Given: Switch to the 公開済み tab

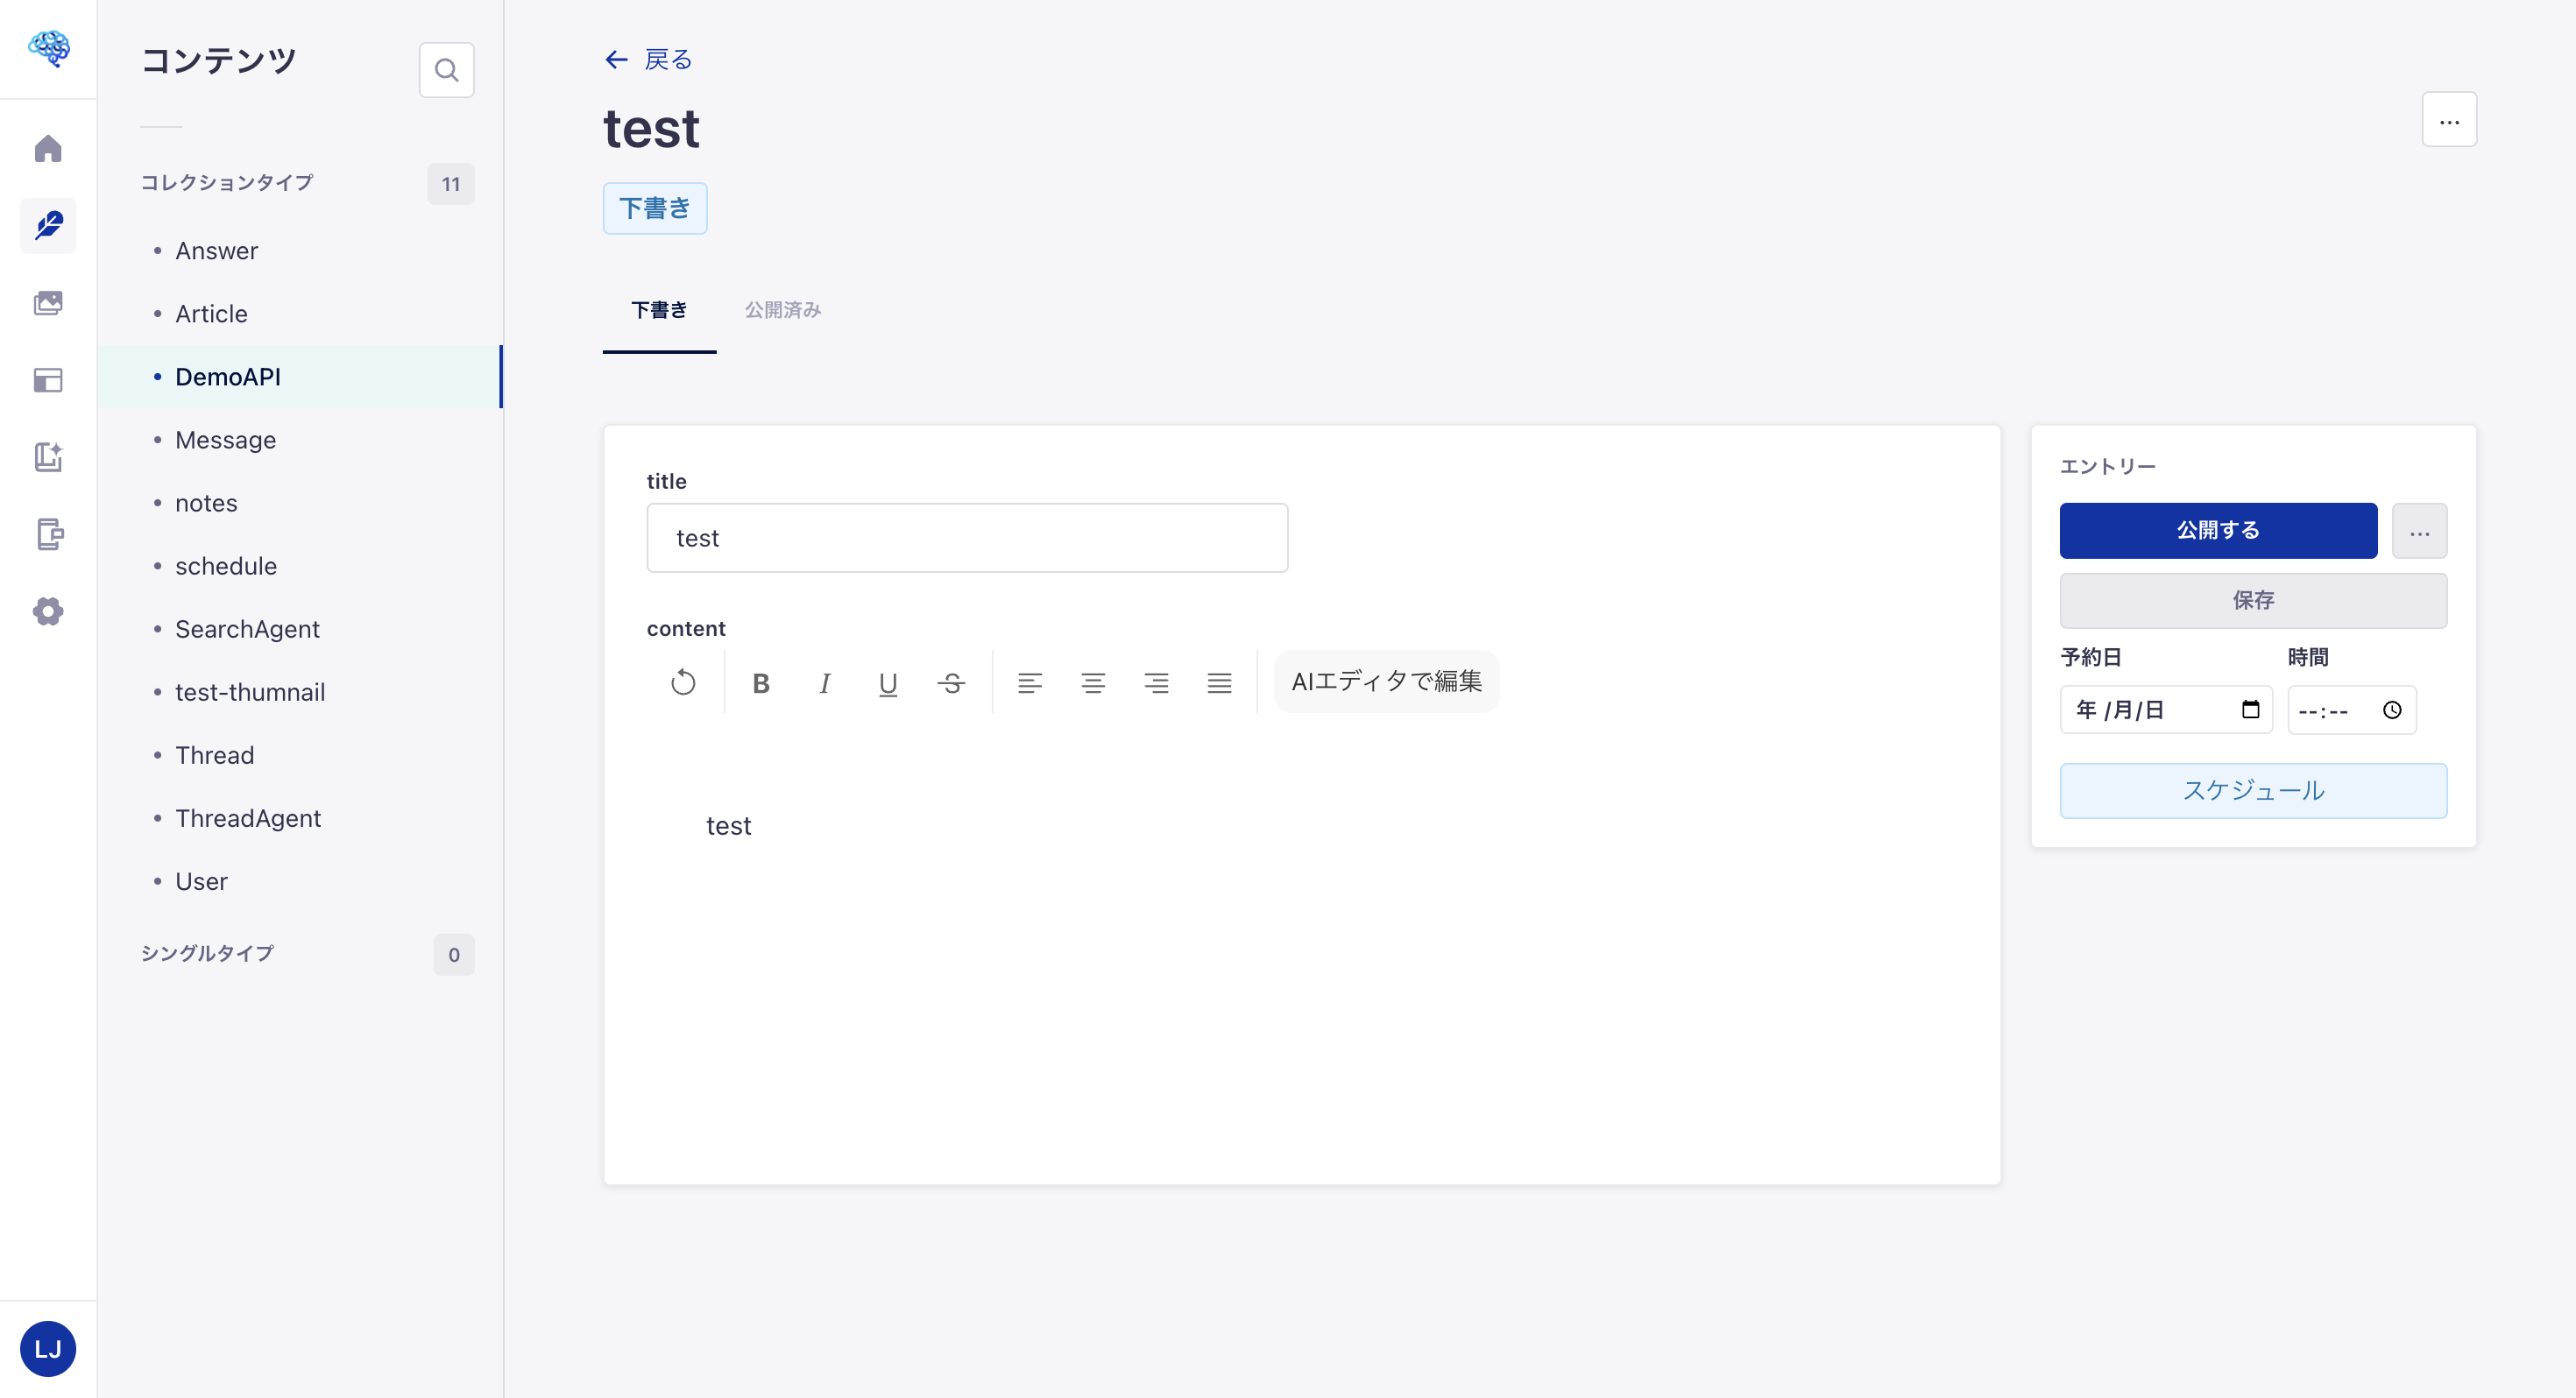Looking at the screenshot, I should click(782, 310).
